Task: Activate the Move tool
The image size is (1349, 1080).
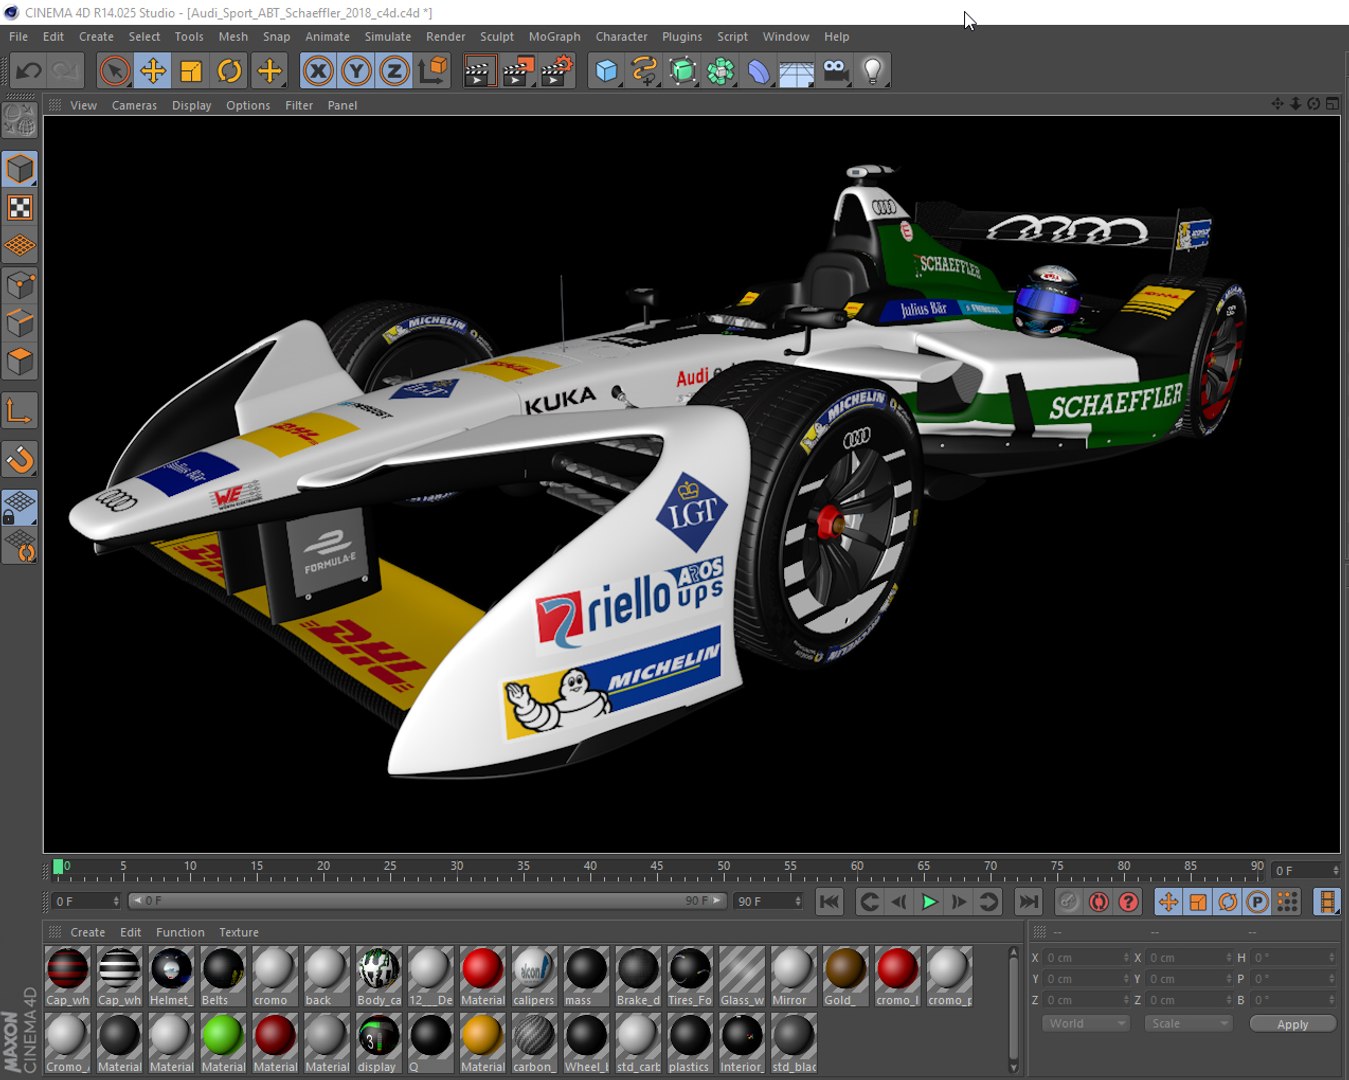Action: (x=153, y=71)
